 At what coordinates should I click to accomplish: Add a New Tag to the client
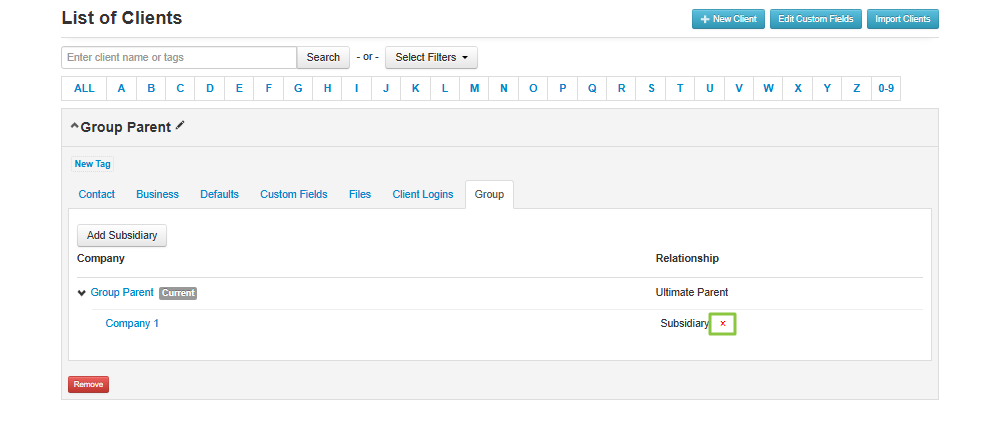coord(93,164)
